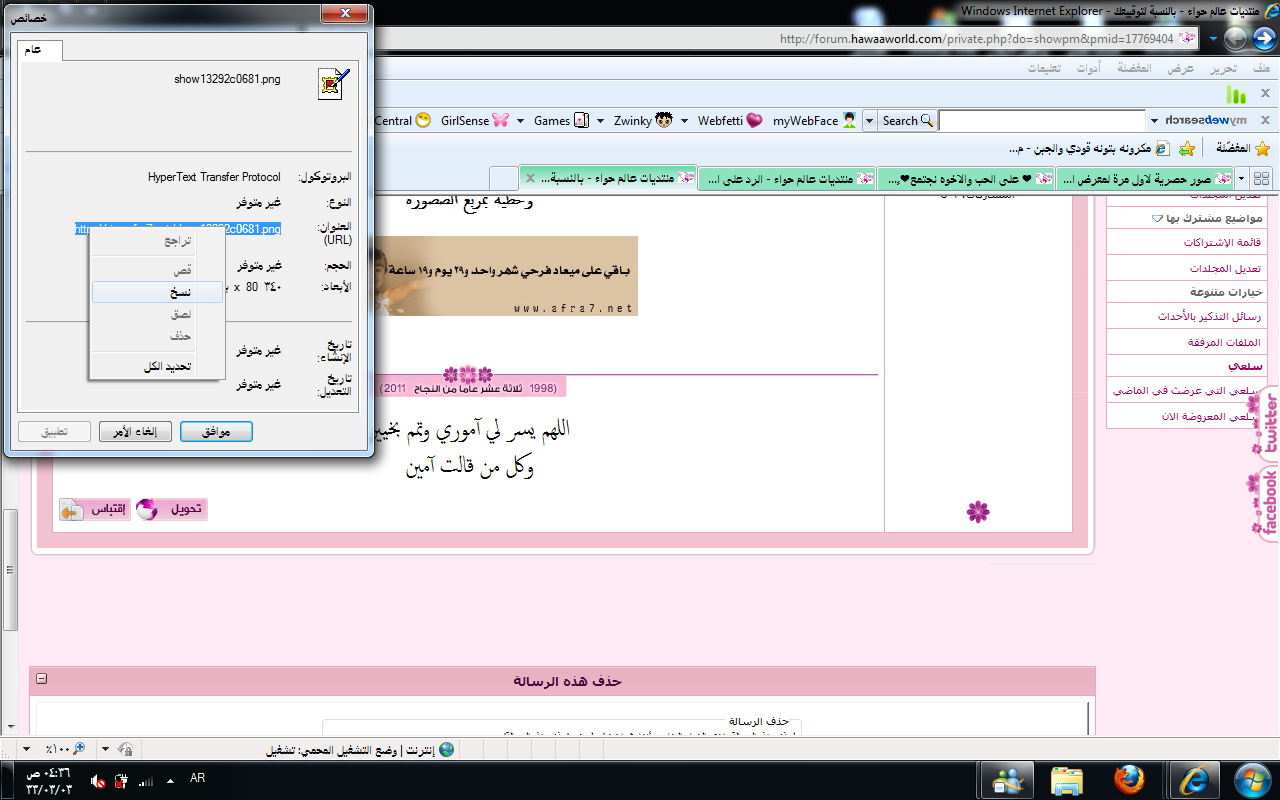
Task: Open the Search button dropdown arrow
Action: pos(869,121)
